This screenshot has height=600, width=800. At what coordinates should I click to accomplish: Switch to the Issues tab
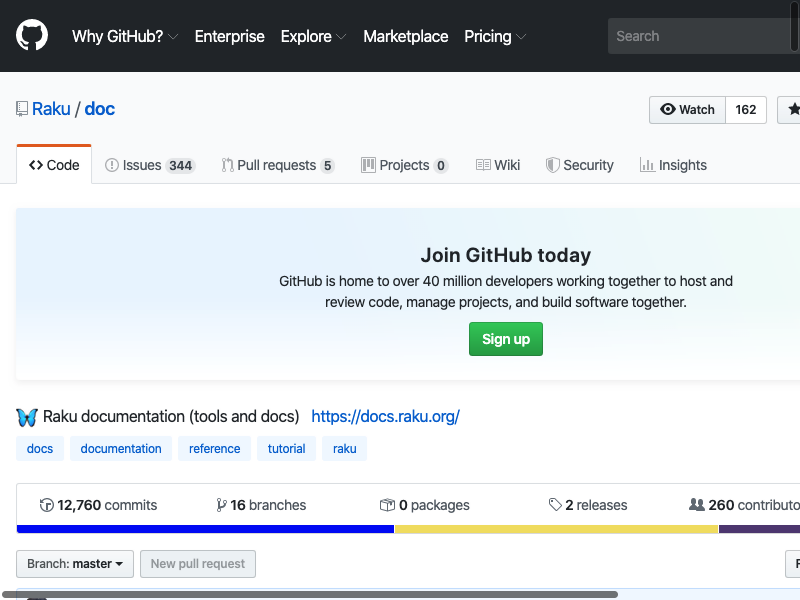150,165
